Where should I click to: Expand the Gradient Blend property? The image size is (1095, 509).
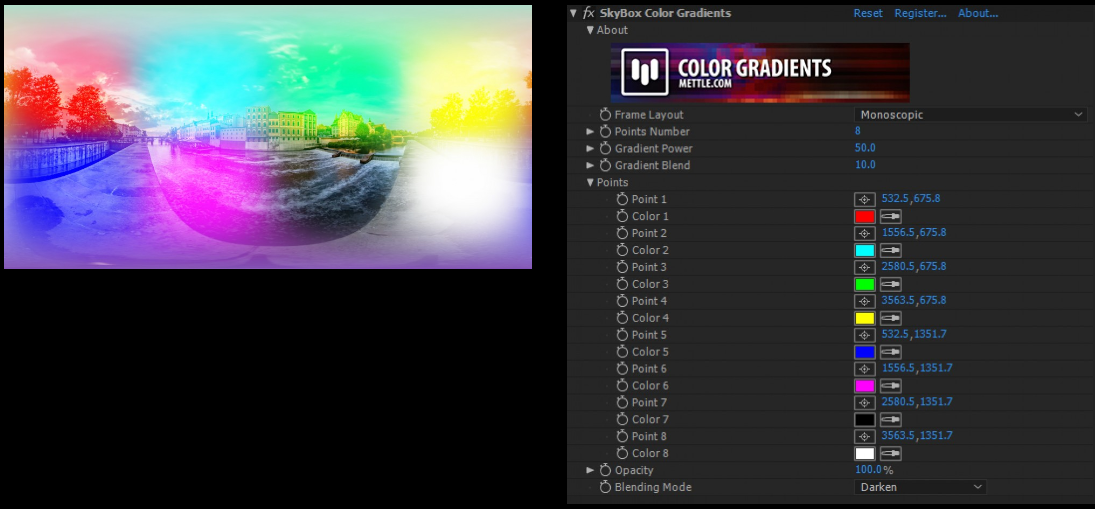[x=590, y=165]
